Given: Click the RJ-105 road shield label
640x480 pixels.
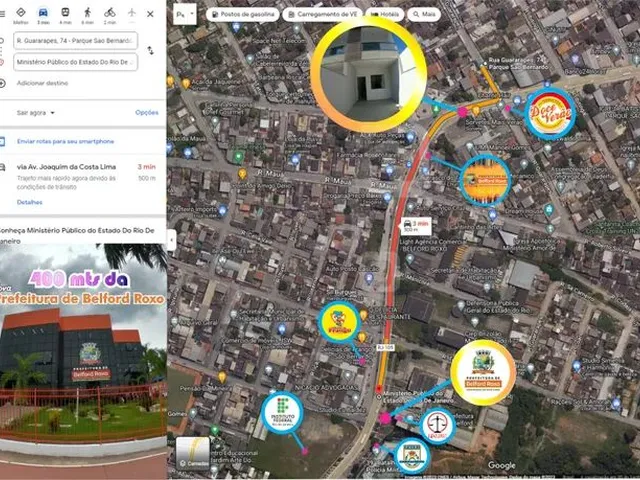Looking at the screenshot, I should pos(385,347).
